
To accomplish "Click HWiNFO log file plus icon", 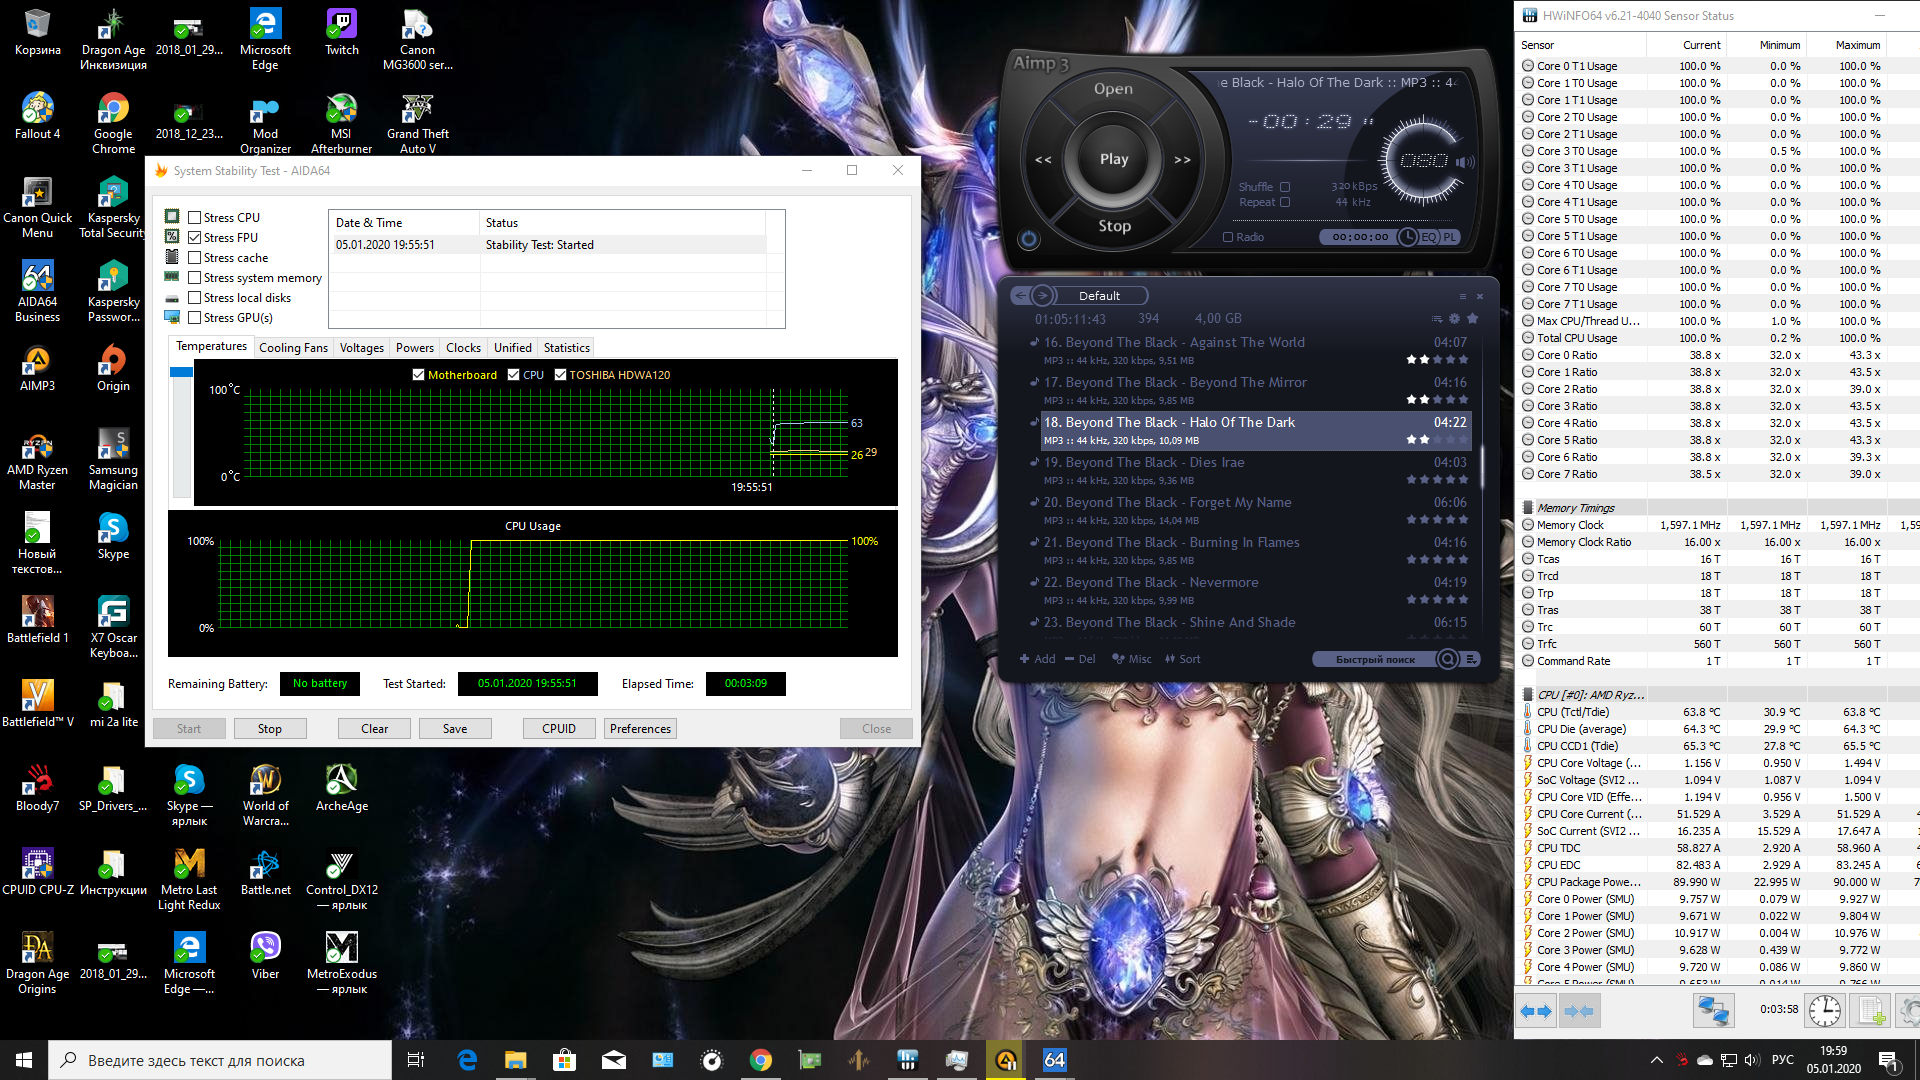I will click(x=1871, y=1011).
